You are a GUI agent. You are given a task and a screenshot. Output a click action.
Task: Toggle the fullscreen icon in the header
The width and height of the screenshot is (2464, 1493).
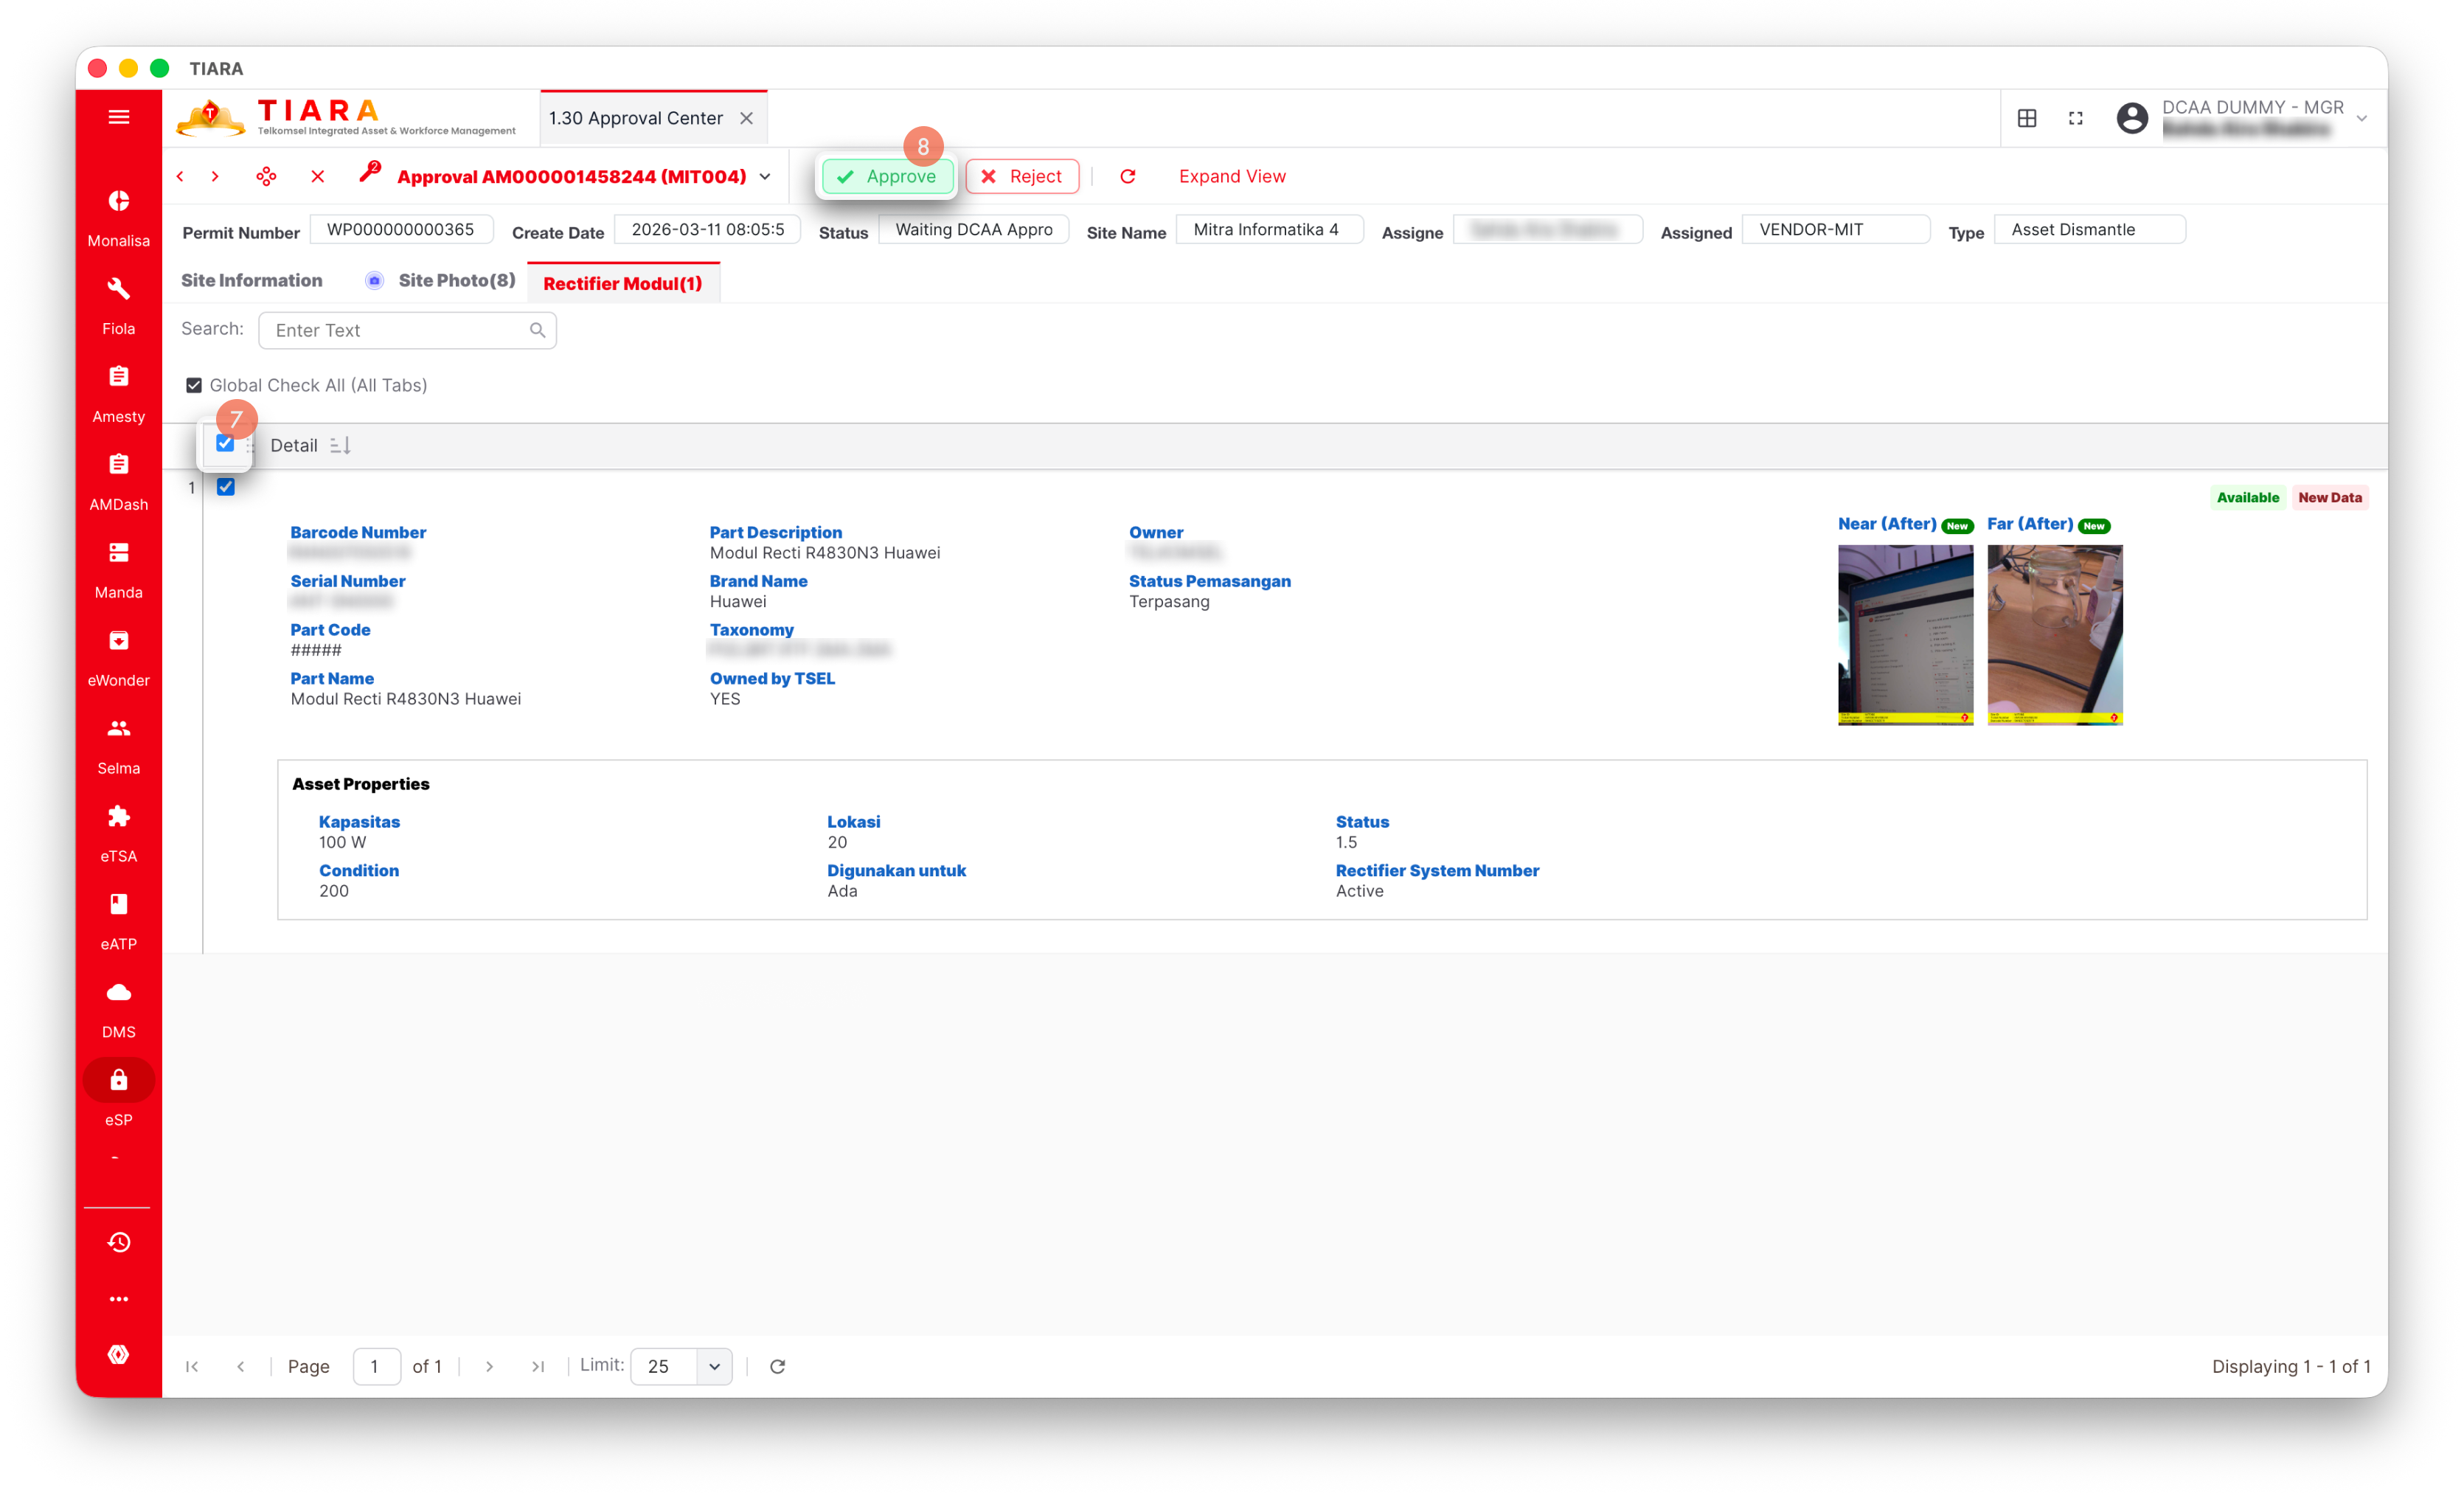(x=2076, y=118)
